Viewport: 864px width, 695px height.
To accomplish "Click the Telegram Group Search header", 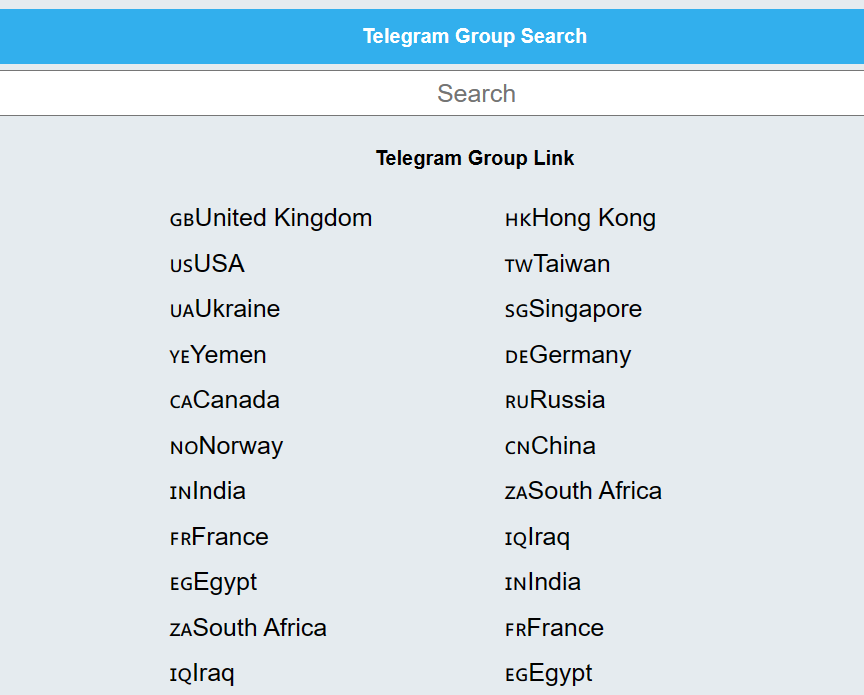I will (x=475, y=36).
